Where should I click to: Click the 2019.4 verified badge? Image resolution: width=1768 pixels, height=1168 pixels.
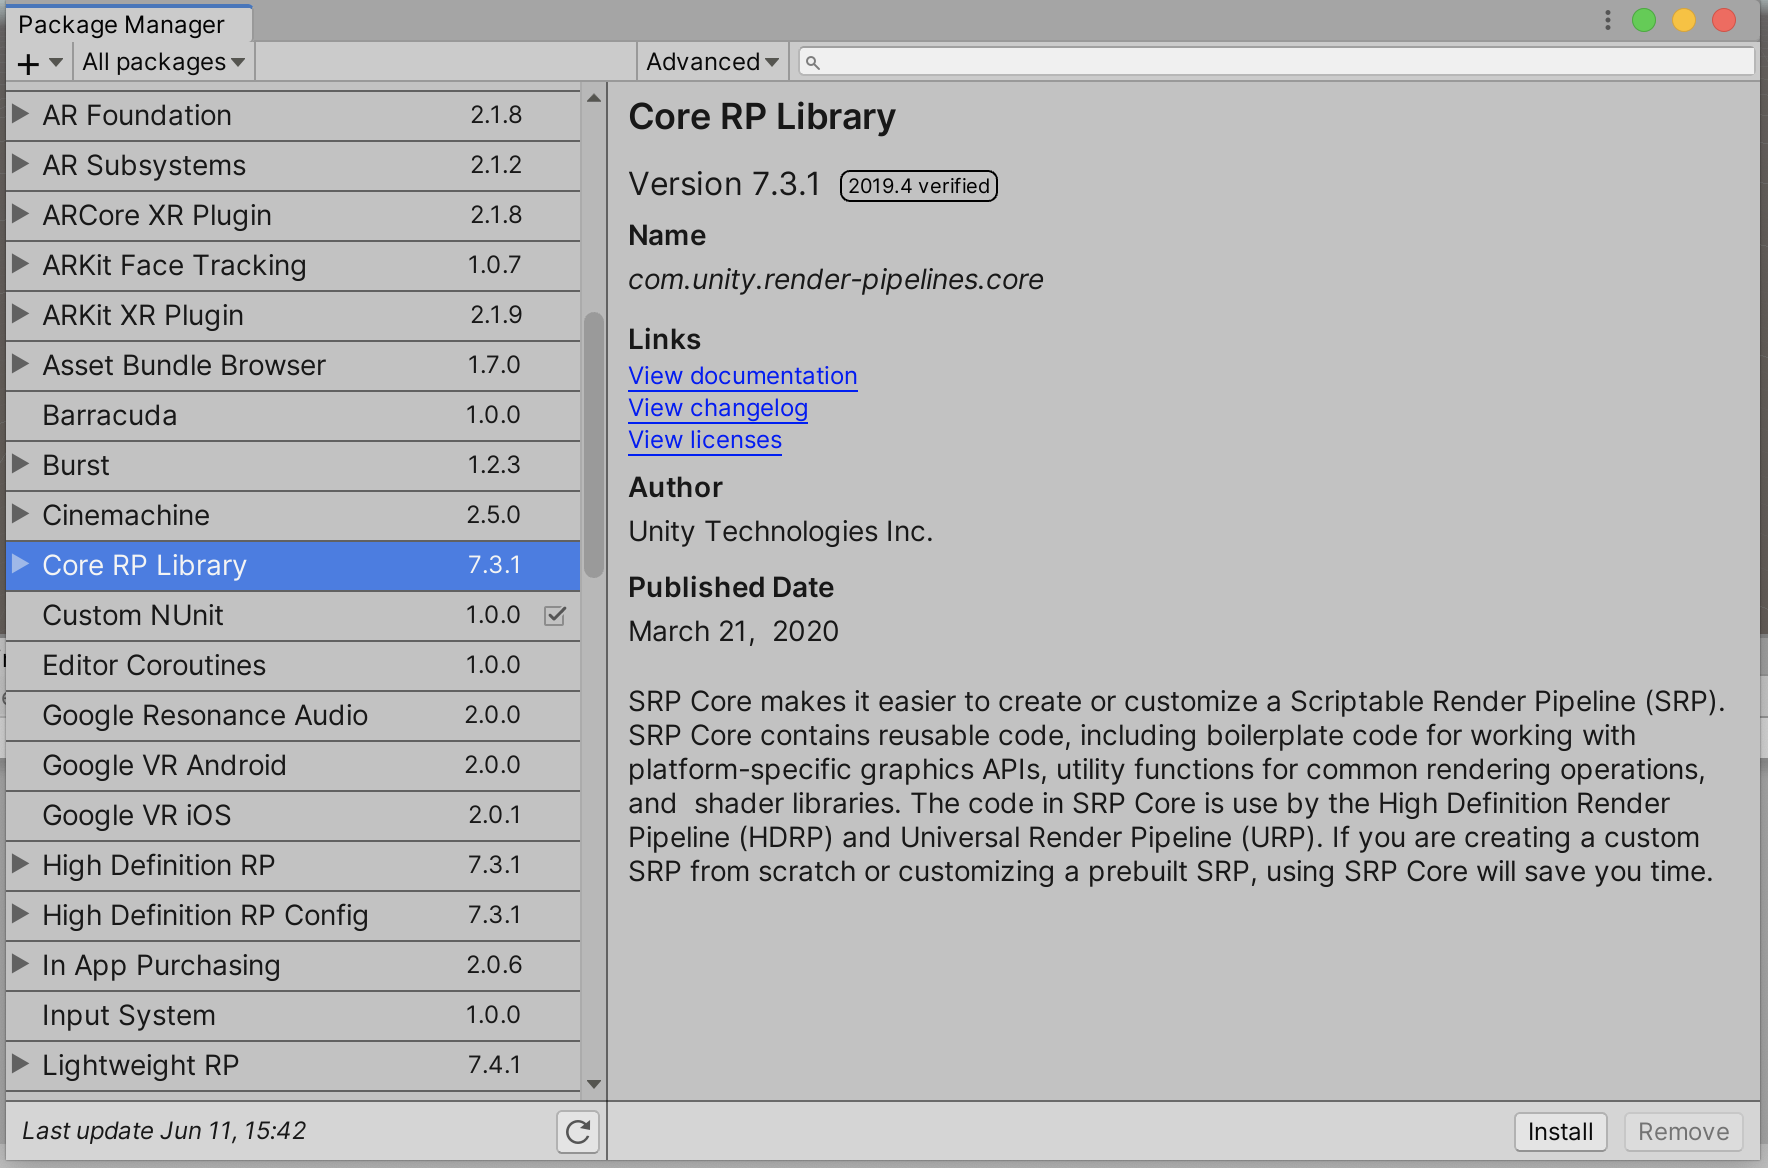click(x=917, y=185)
